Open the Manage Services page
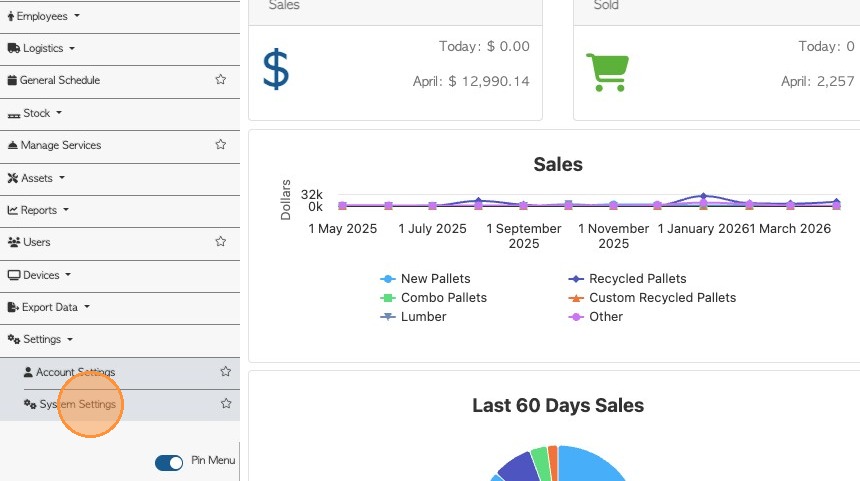 pyautogui.click(x=54, y=145)
